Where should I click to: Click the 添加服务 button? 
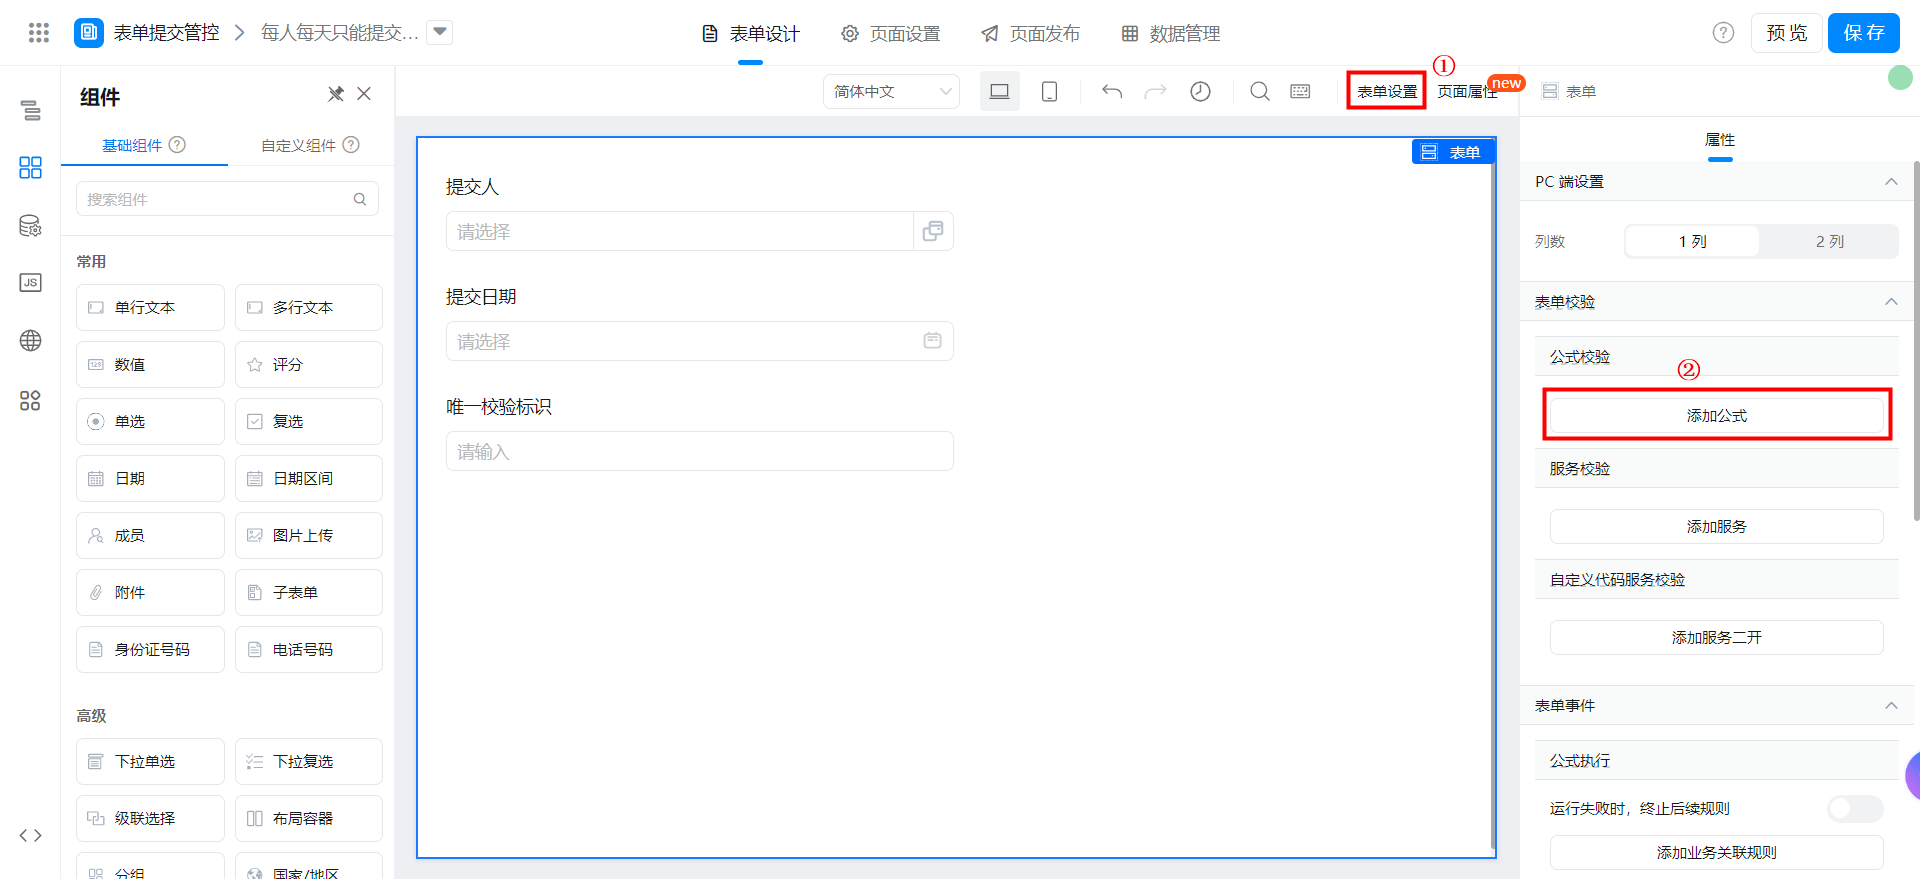point(1717,526)
